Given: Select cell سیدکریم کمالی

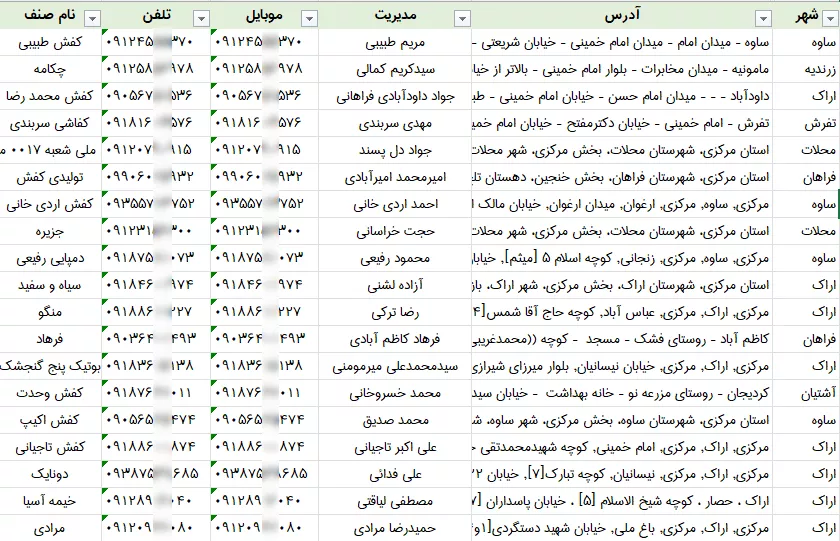Looking at the screenshot, I should (x=395, y=69).
